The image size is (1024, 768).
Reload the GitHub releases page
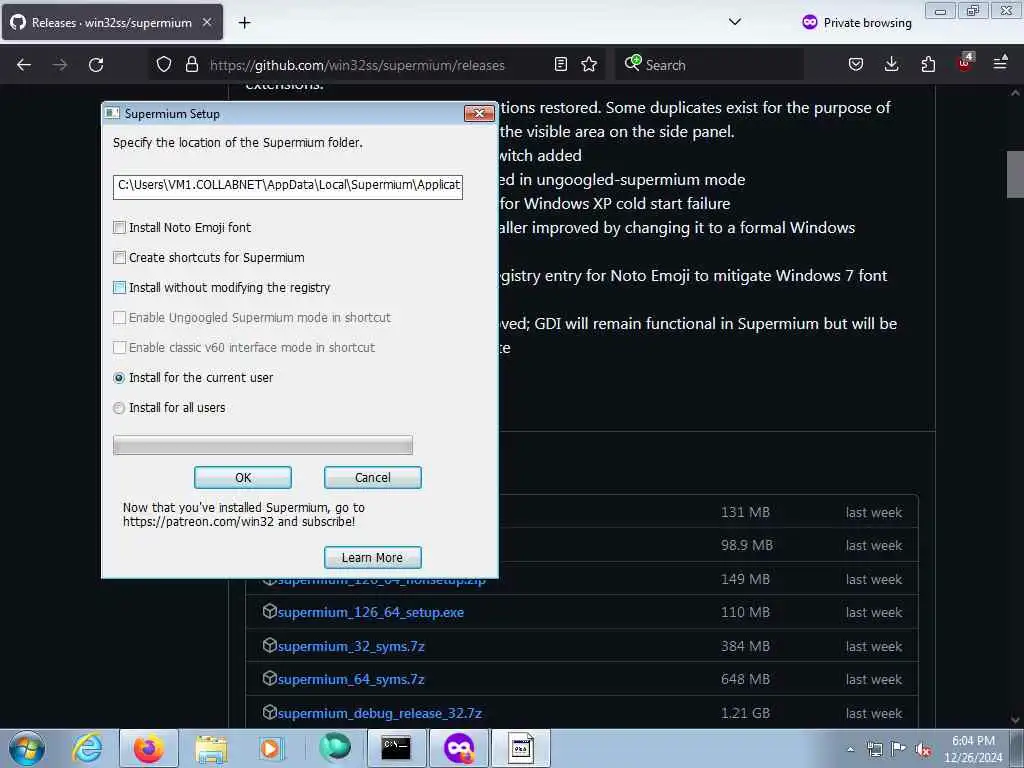tap(96, 65)
